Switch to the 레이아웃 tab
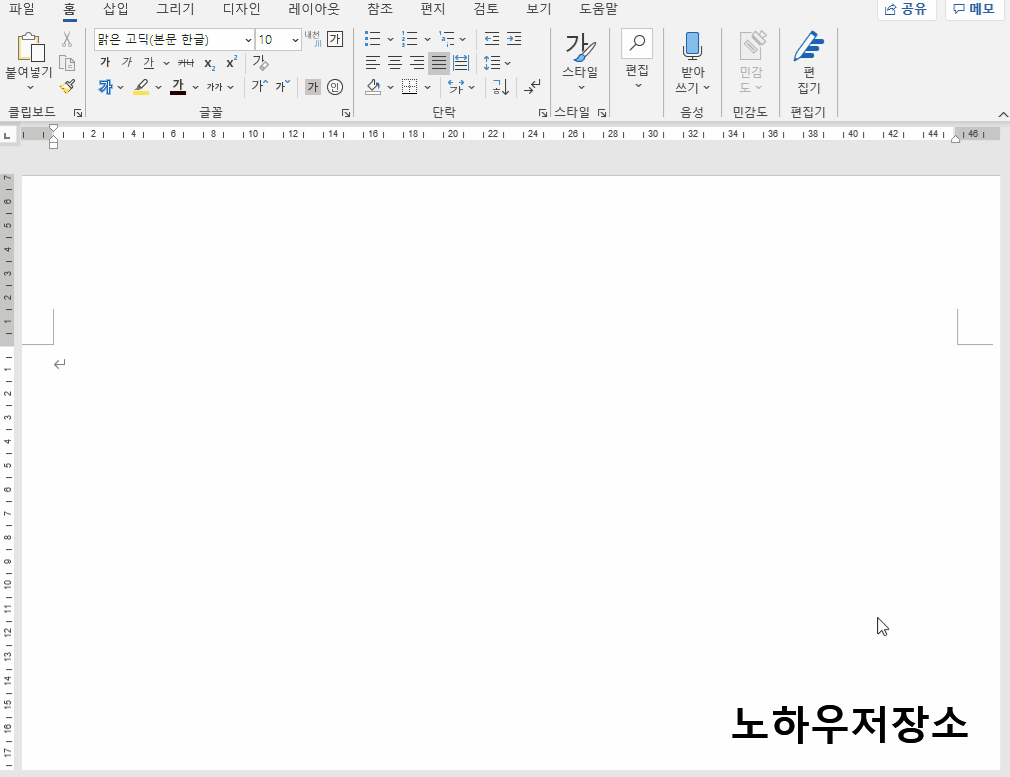The image size is (1010, 777). pos(314,9)
